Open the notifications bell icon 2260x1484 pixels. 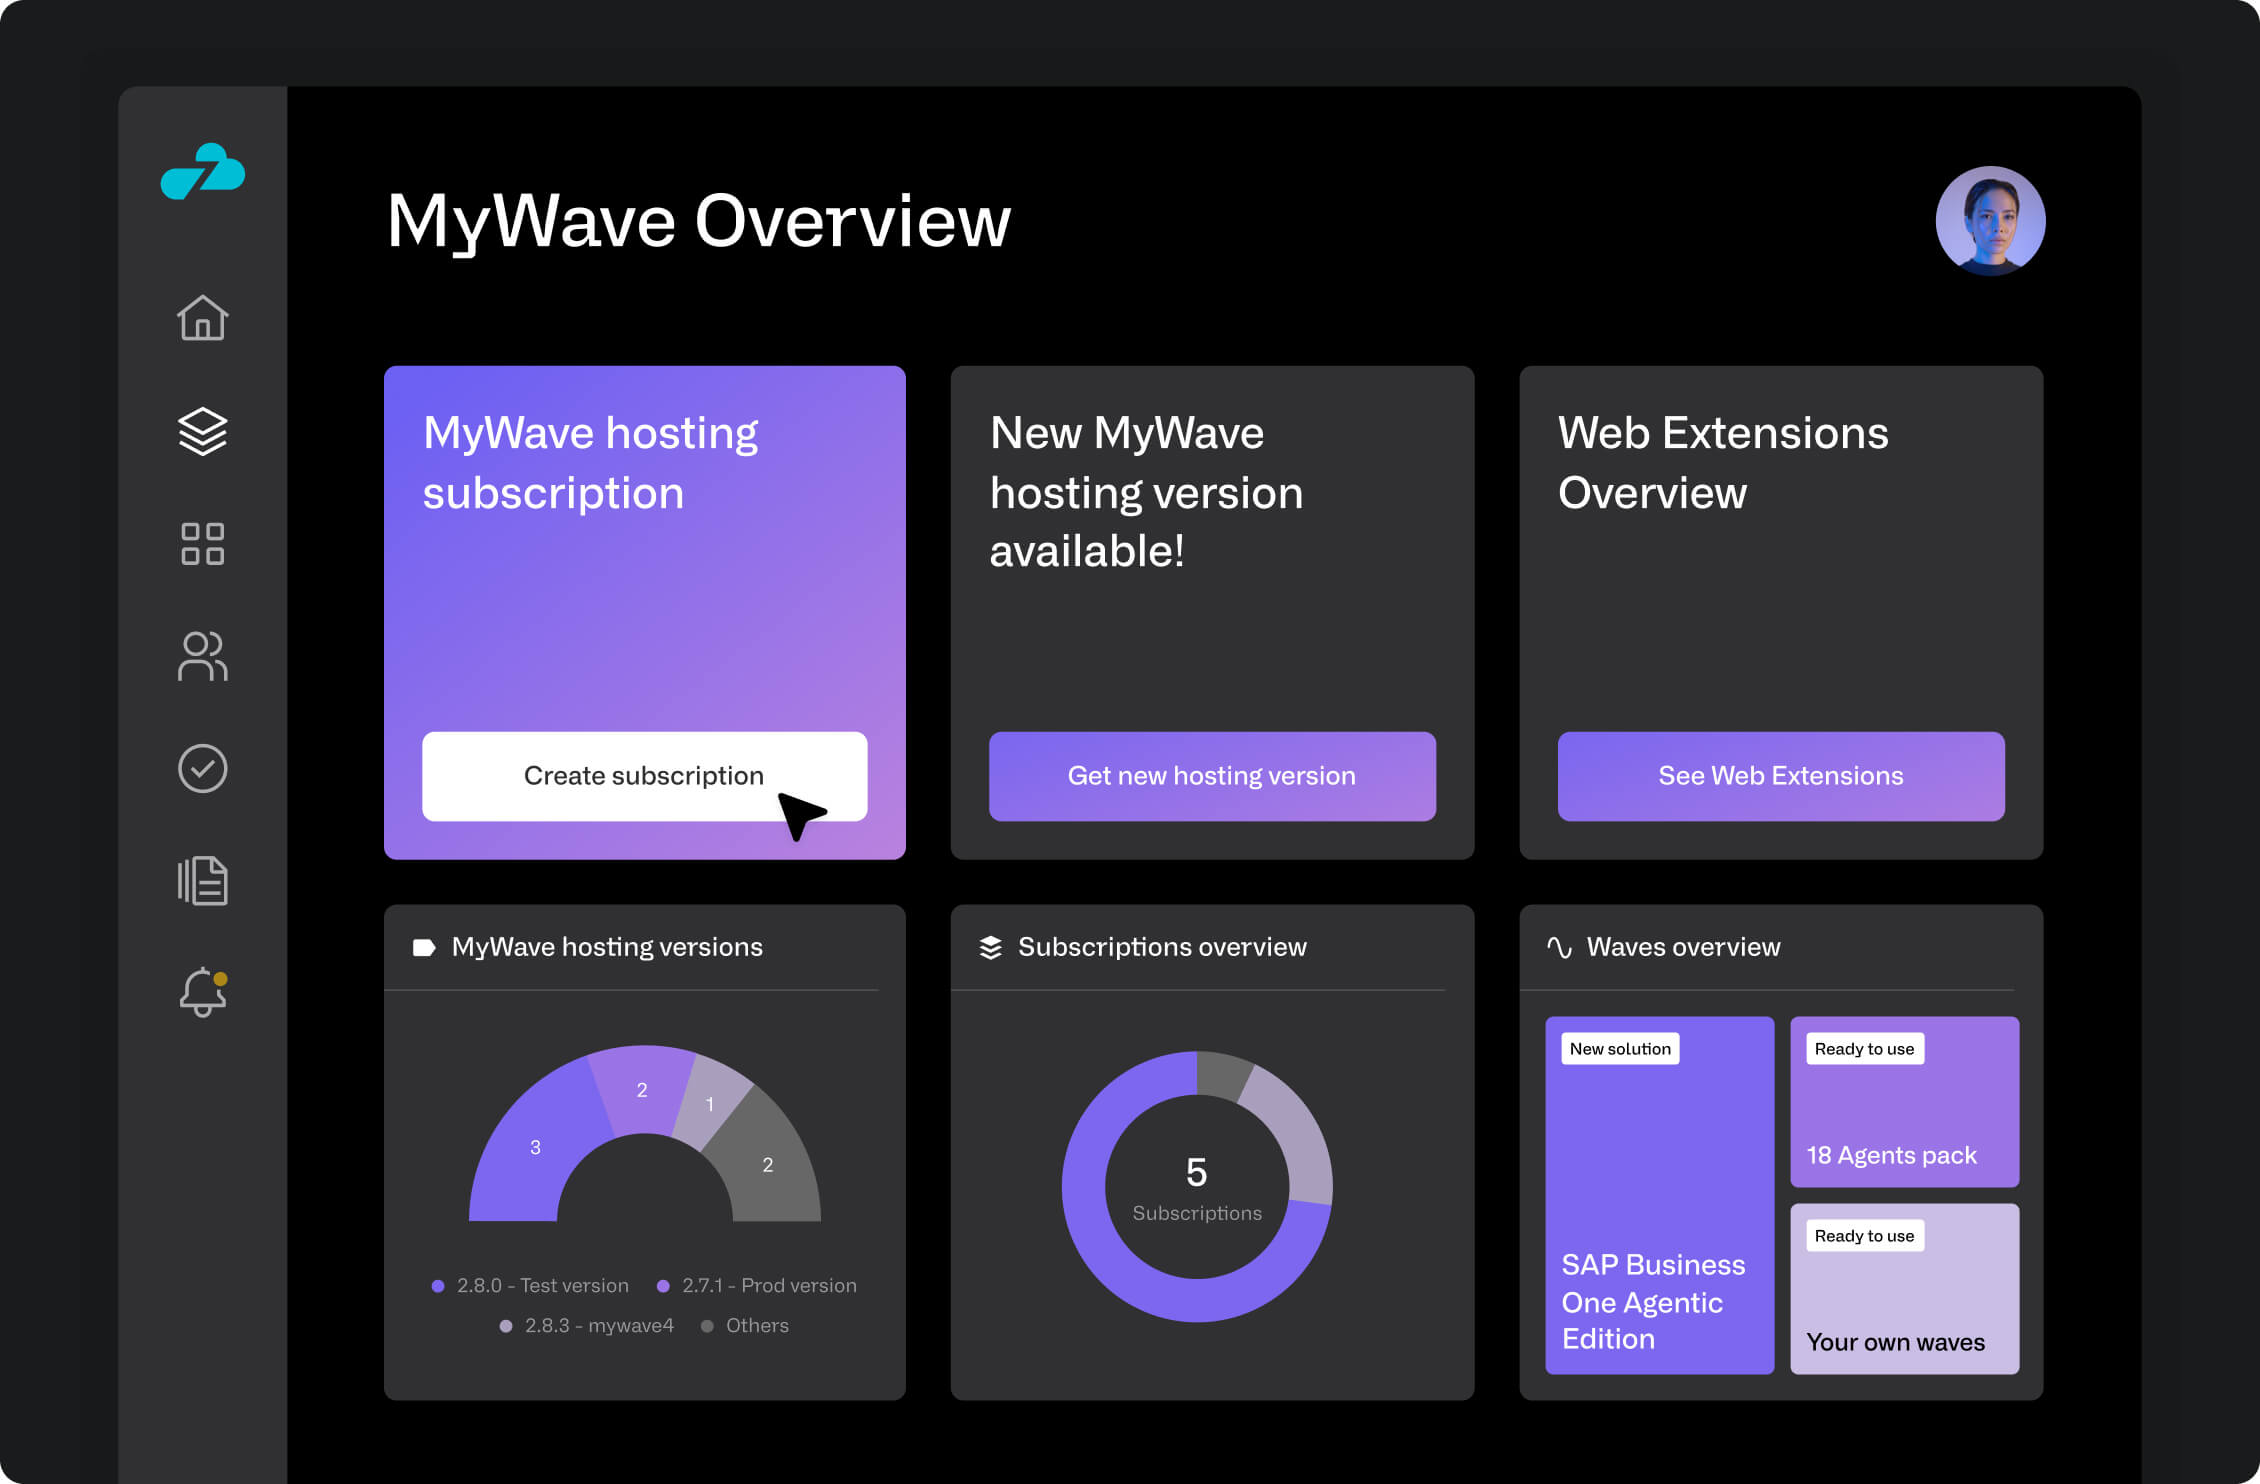(203, 992)
